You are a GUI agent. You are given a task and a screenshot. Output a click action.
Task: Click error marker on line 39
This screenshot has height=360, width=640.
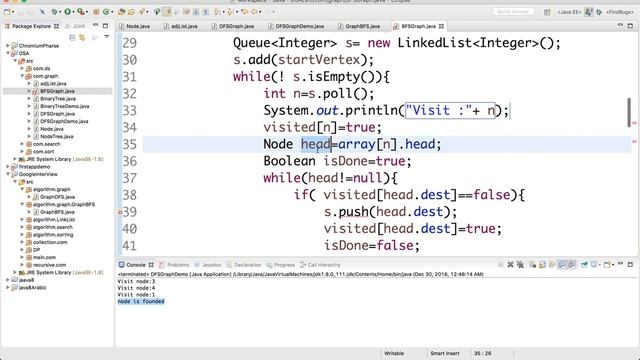[120, 212]
